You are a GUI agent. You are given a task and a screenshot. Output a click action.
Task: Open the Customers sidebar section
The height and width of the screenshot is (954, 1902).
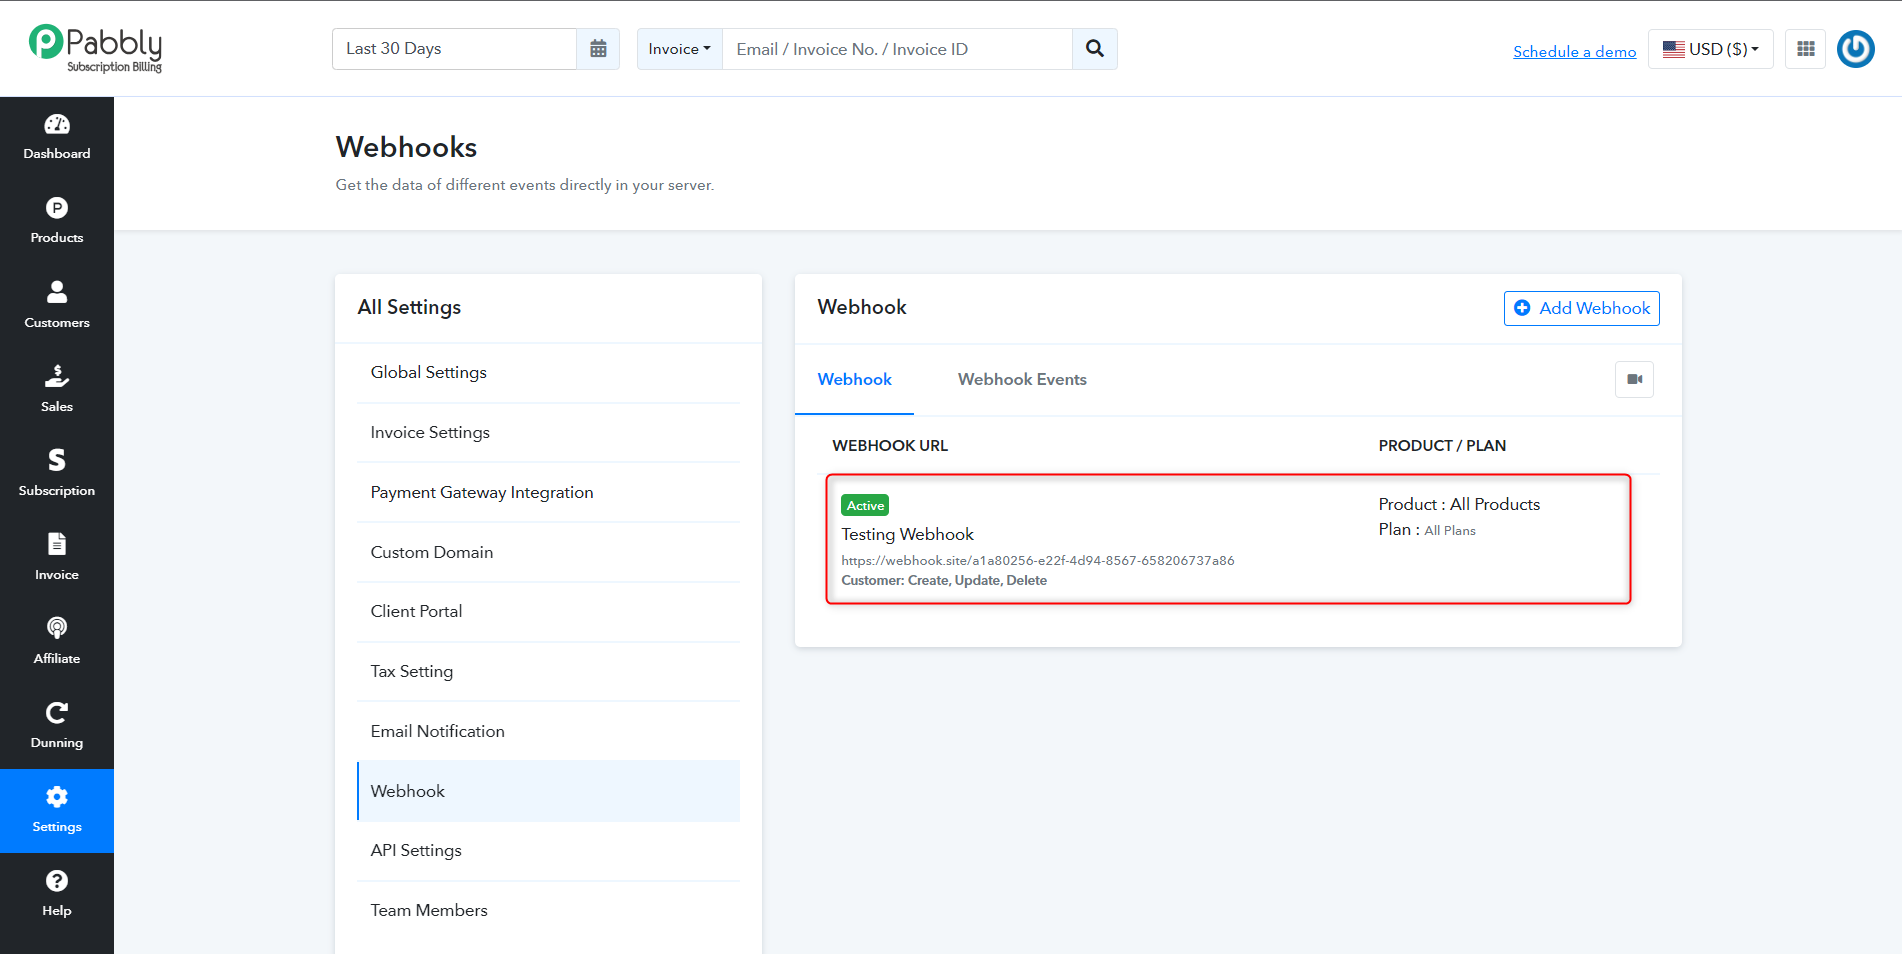click(57, 306)
